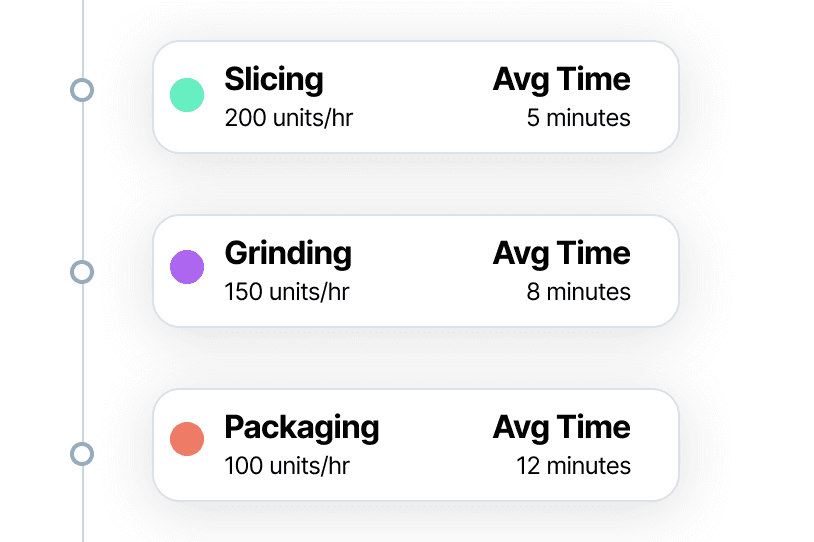The height and width of the screenshot is (542, 814).
Task: Click Avg Time heading in Slicing card
Action: (x=562, y=80)
